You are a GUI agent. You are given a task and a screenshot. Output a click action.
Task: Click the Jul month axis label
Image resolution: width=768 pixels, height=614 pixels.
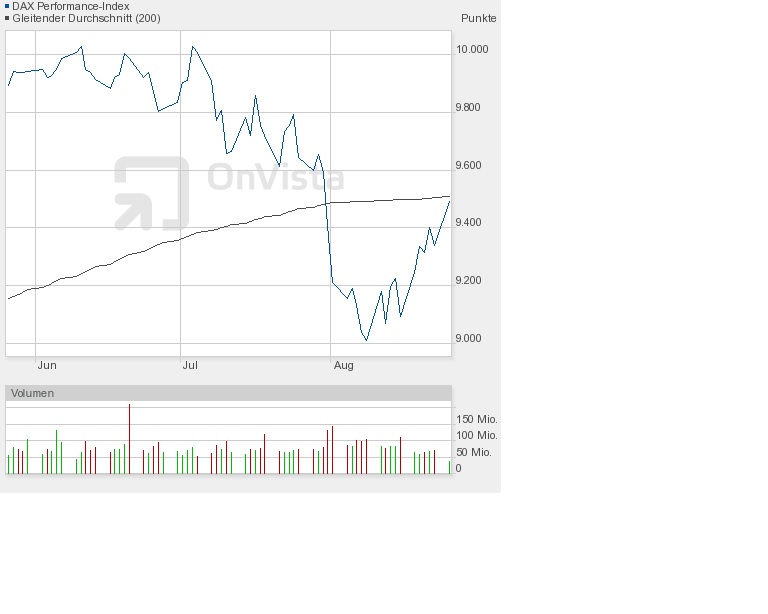point(190,365)
